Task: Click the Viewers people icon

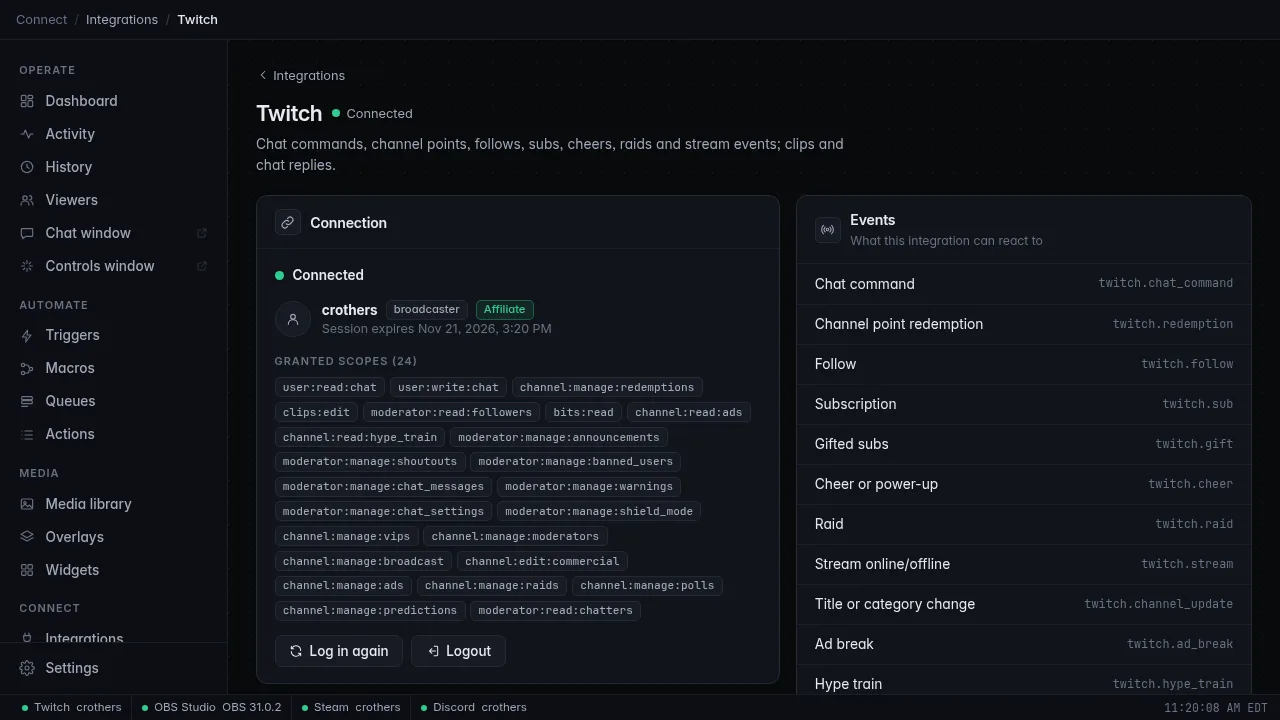Action: click(27, 200)
